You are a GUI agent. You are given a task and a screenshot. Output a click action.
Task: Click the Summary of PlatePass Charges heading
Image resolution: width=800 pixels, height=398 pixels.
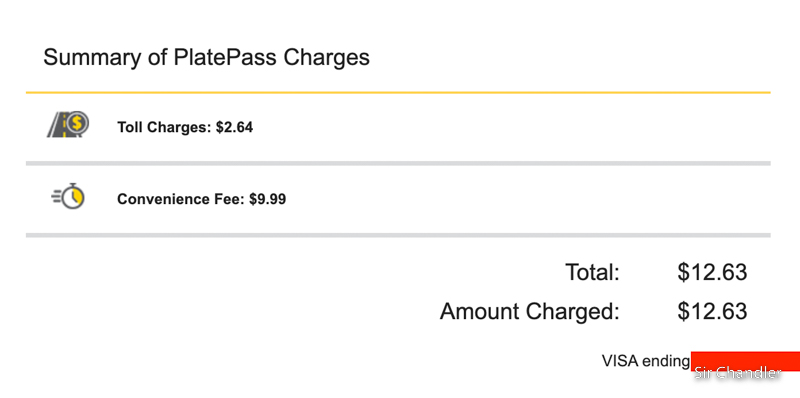206,57
